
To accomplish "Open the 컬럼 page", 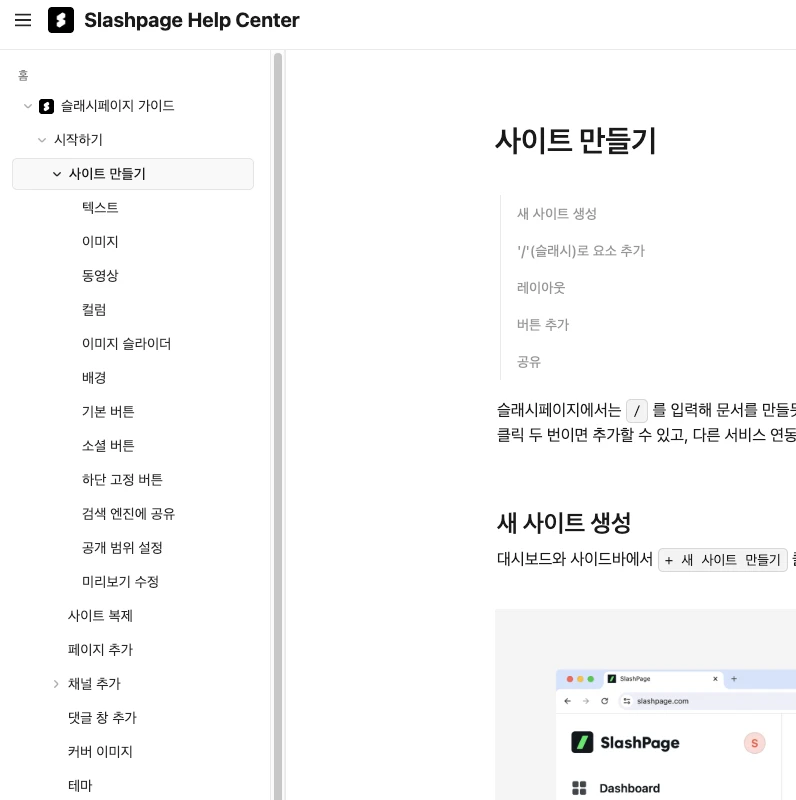I will pyautogui.click(x=94, y=310).
